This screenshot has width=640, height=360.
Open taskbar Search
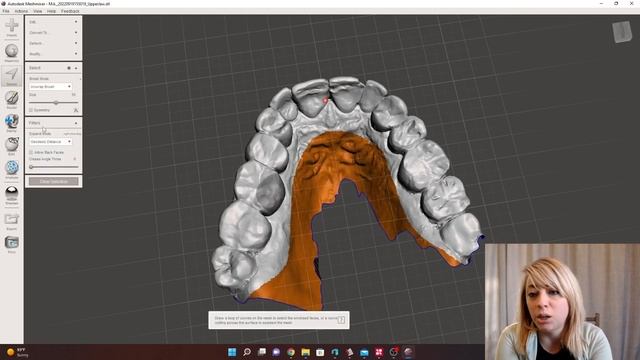247,352
